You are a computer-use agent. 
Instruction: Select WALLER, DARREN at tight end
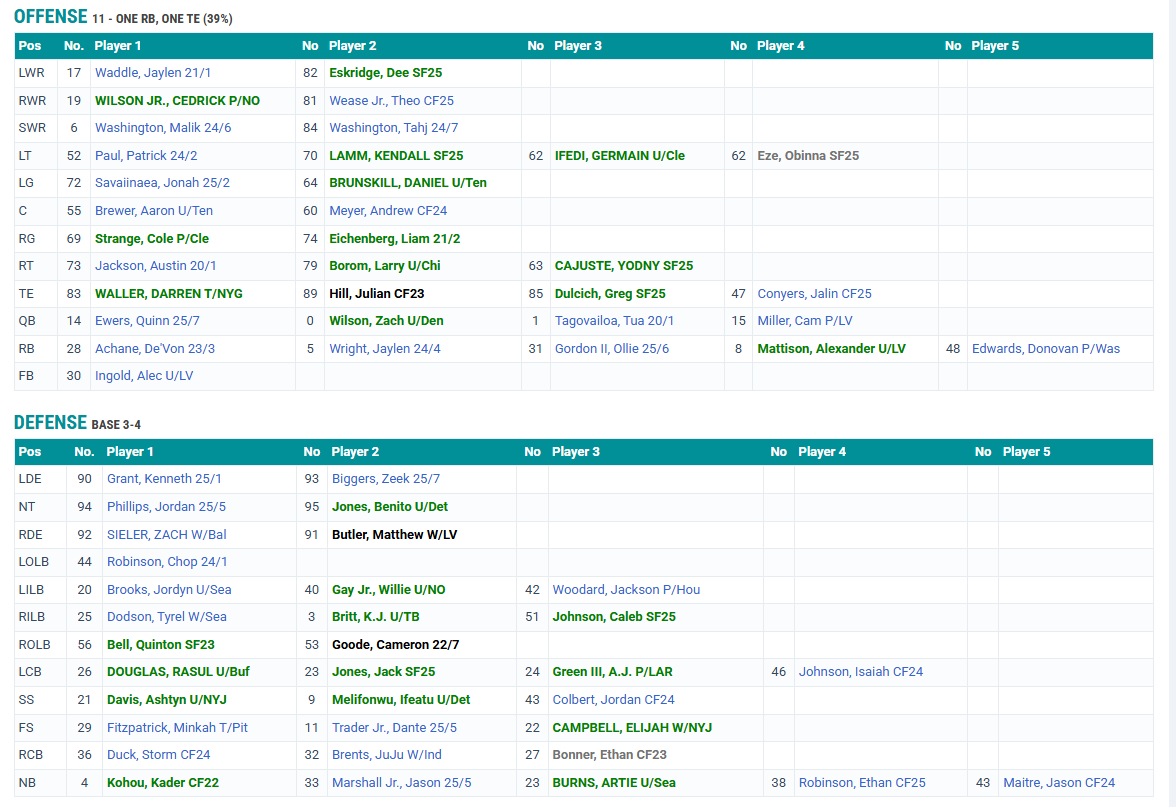pyautogui.click(x=168, y=294)
